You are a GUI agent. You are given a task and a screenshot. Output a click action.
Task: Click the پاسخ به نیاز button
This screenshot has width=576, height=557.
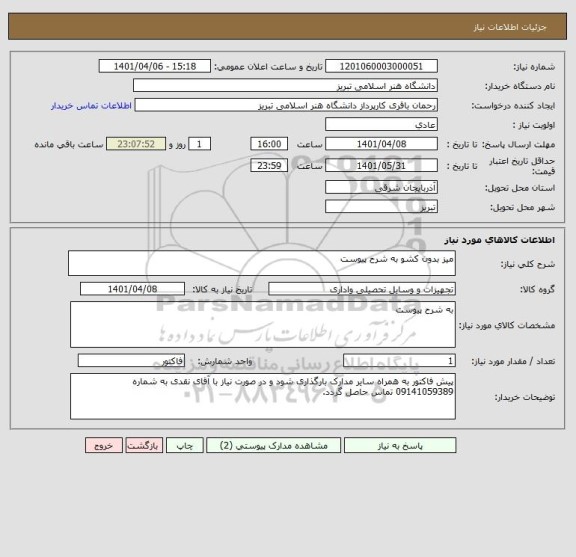pos(400,445)
